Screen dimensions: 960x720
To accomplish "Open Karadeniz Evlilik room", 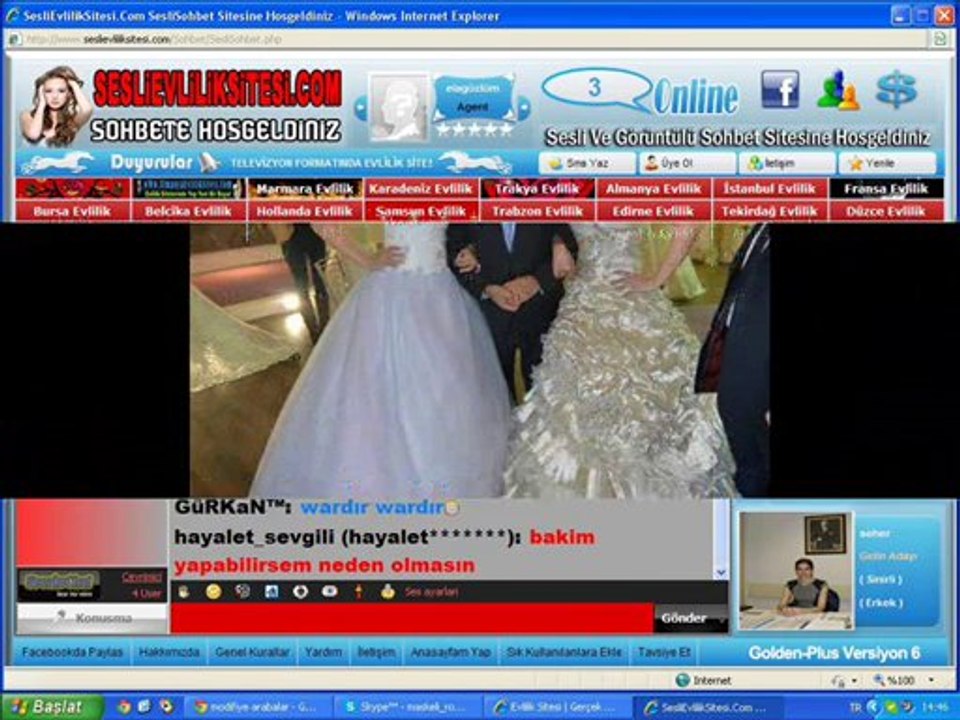I will pos(421,189).
